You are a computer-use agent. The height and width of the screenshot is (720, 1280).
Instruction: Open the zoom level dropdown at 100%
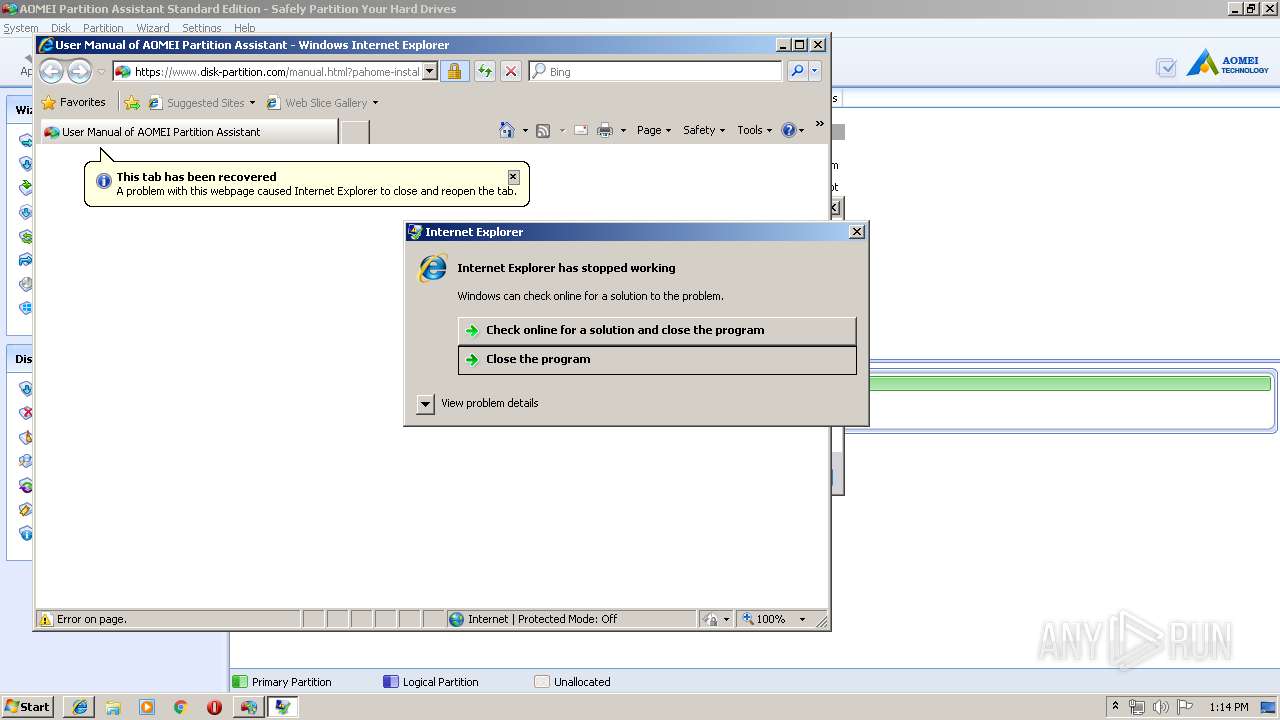click(802, 619)
